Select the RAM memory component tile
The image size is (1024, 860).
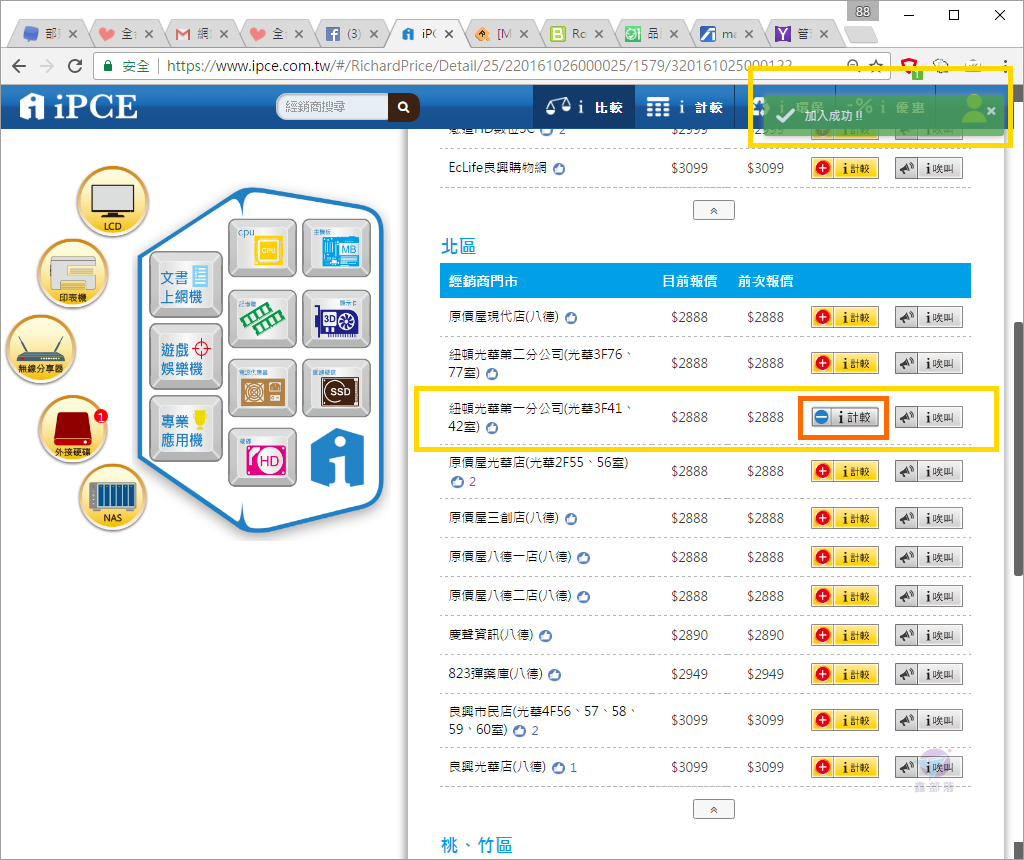tap(263, 319)
